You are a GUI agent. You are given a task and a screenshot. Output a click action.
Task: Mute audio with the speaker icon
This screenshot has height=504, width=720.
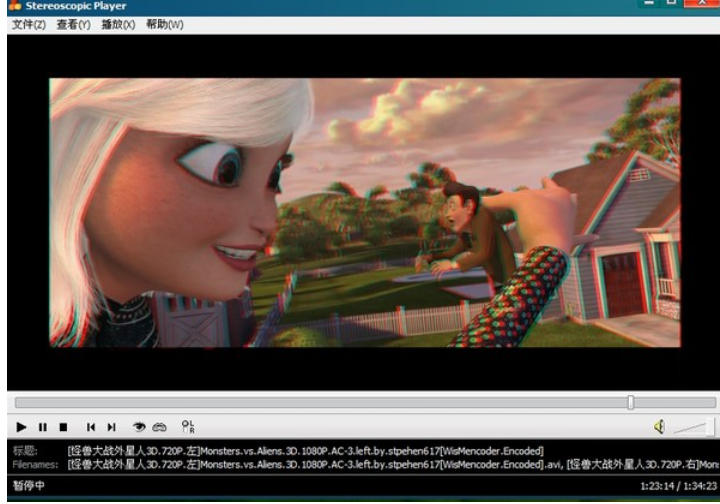tap(659, 427)
